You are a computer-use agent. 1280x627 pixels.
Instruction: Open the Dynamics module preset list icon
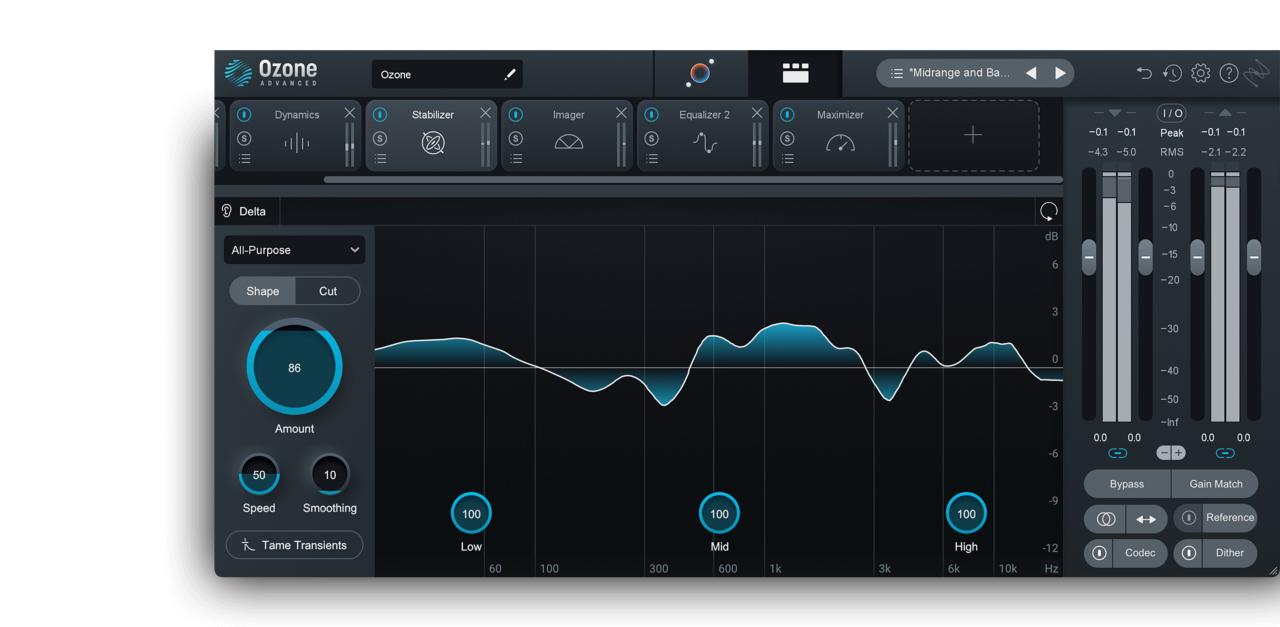(244, 158)
